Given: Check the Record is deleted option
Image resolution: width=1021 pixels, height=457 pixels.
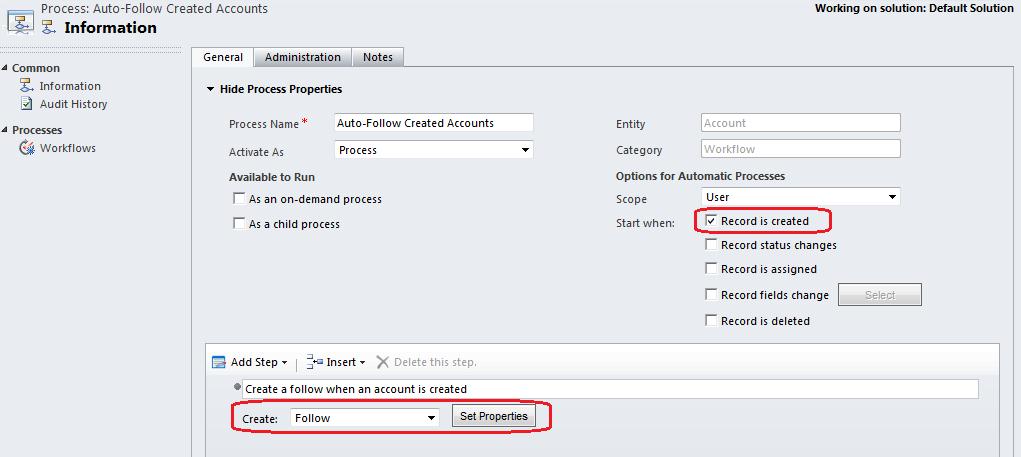Looking at the screenshot, I should coord(711,321).
